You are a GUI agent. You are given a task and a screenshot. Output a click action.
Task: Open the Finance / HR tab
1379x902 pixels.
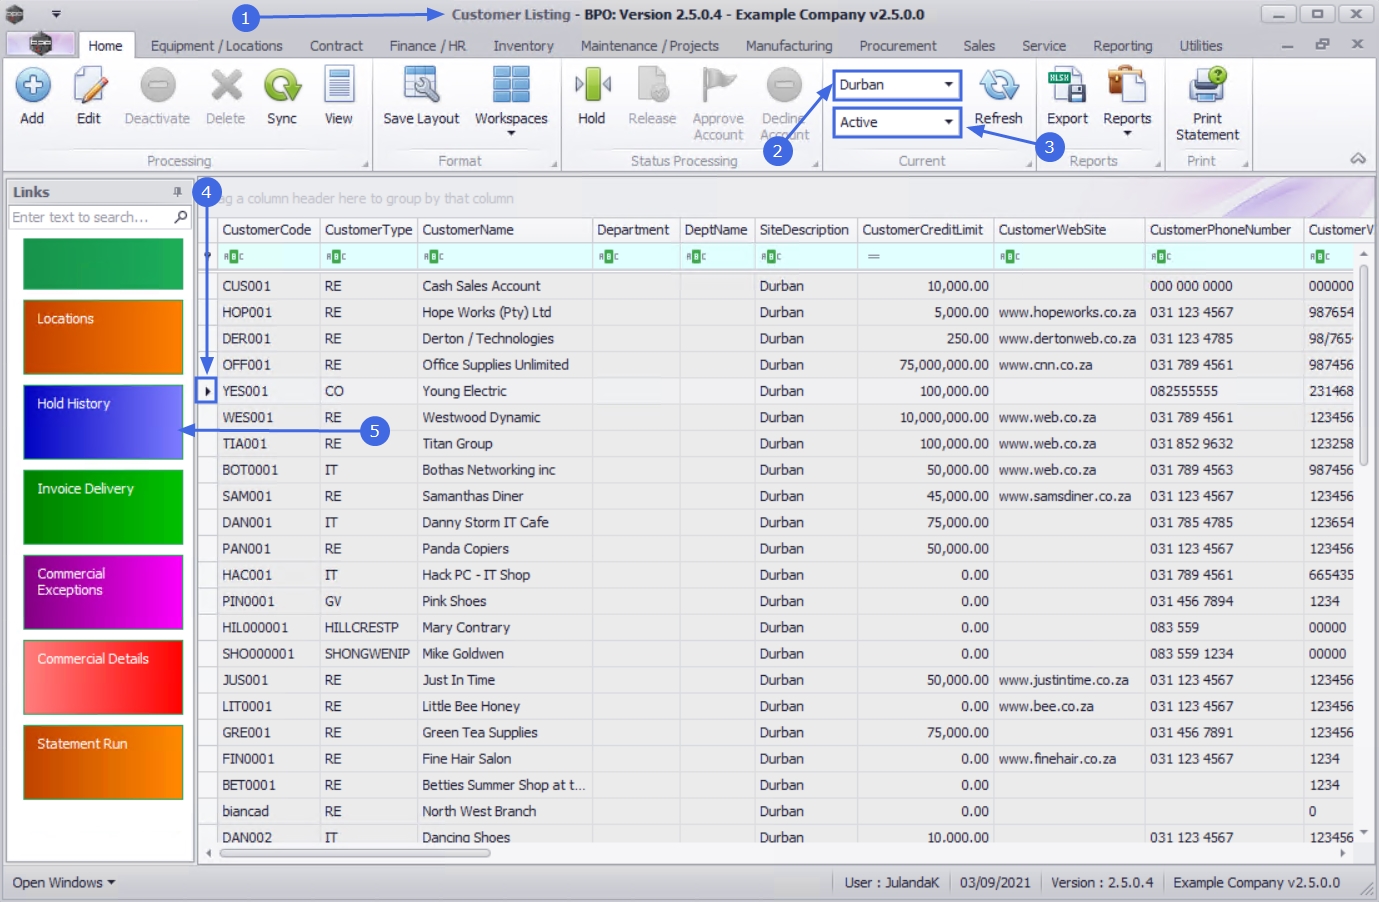(x=427, y=46)
